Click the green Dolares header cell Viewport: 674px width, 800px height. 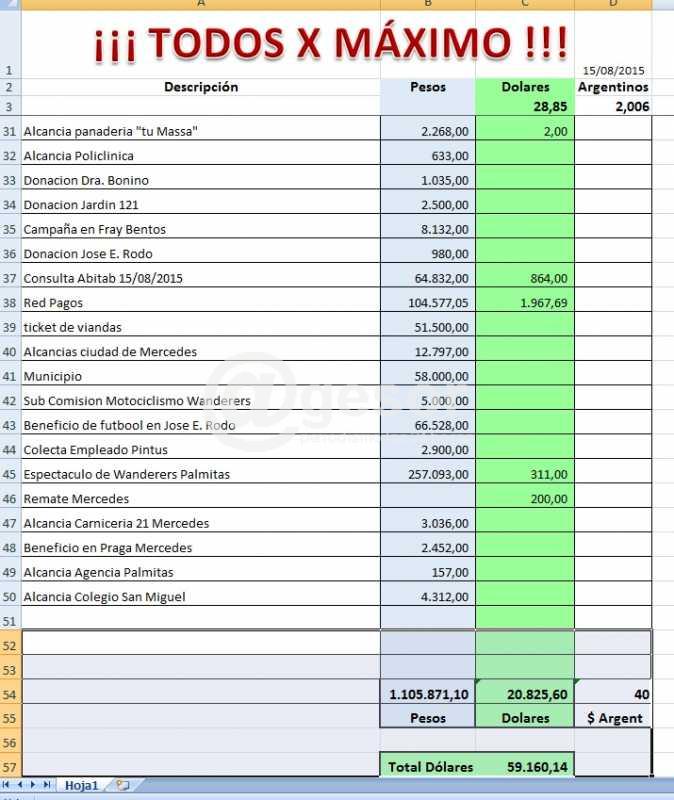(x=525, y=87)
